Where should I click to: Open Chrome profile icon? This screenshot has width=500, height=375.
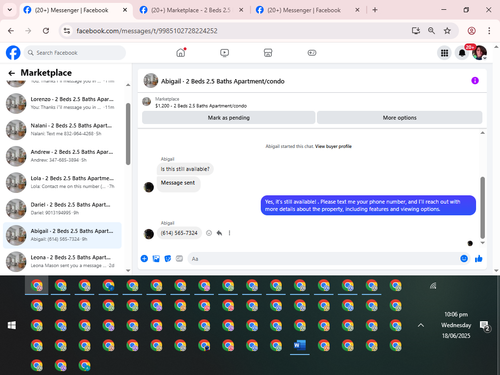[471, 31]
